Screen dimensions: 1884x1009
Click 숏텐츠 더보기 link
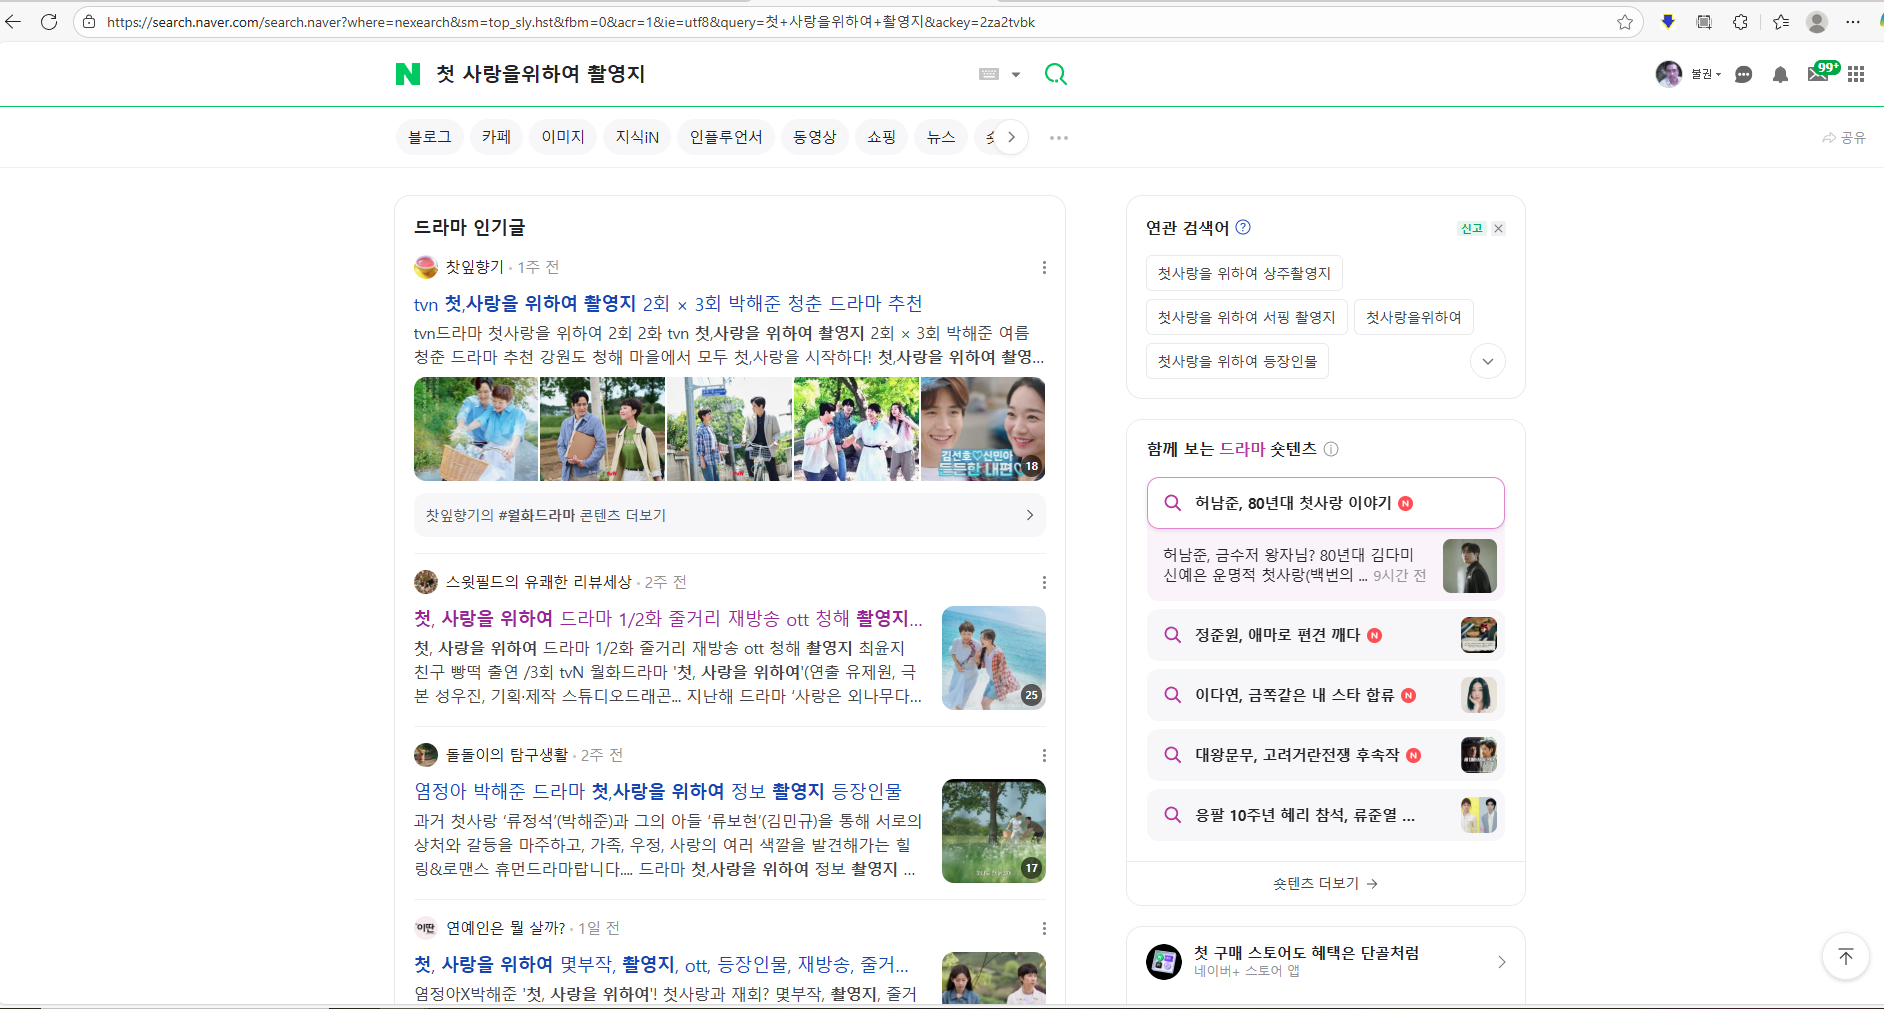pyautogui.click(x=1326, y=883)
